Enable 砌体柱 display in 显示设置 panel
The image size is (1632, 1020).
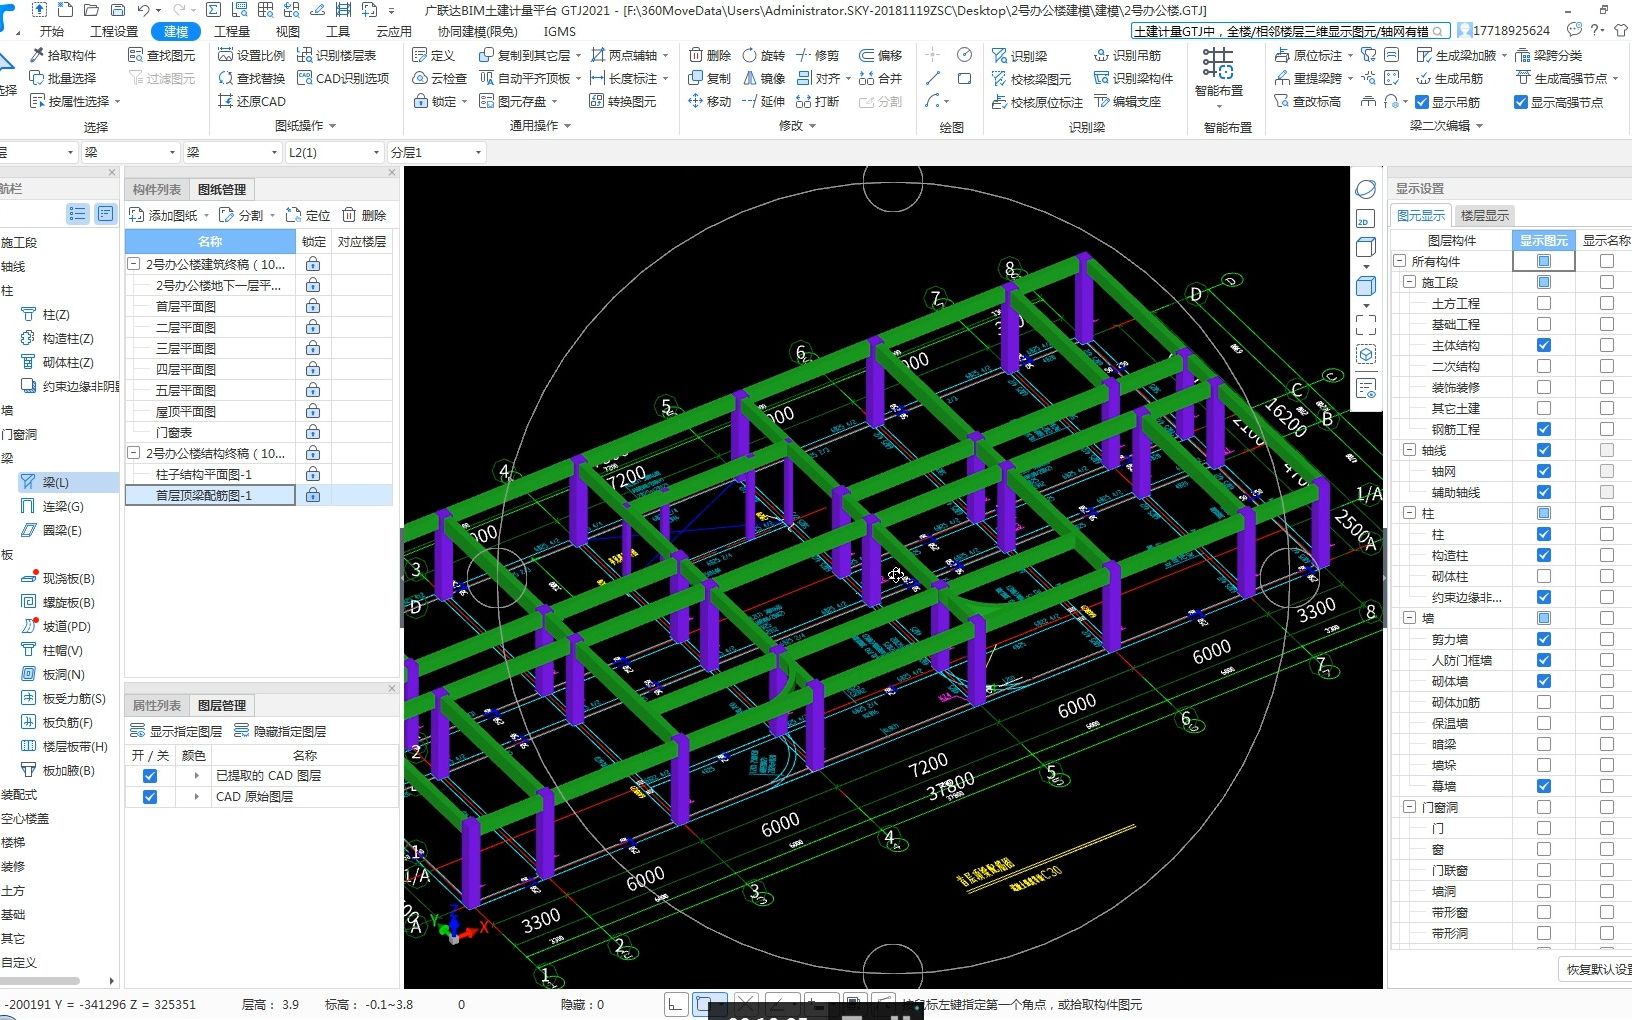coord(1543,576)
